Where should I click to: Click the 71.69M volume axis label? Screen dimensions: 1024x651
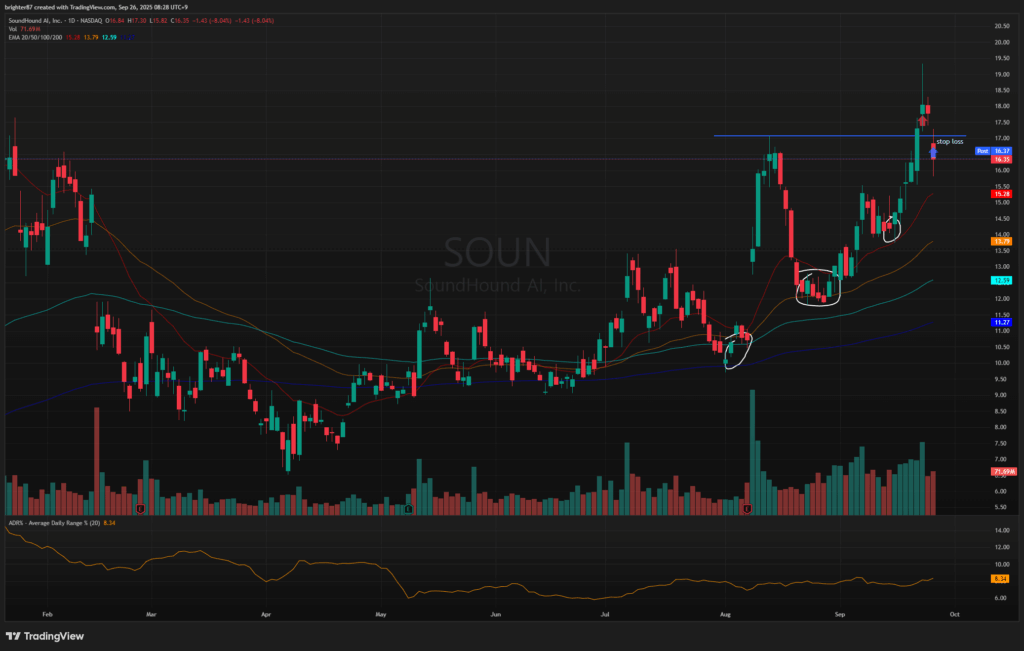tap(1003, 471)
